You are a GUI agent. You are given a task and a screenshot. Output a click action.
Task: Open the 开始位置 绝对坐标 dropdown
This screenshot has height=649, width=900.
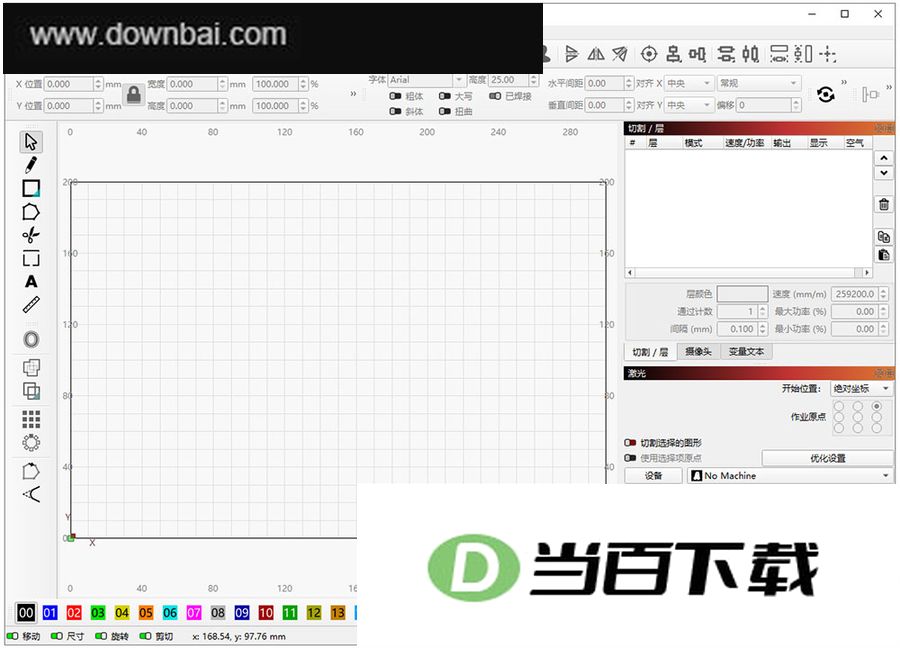click(x=862, y=389)
